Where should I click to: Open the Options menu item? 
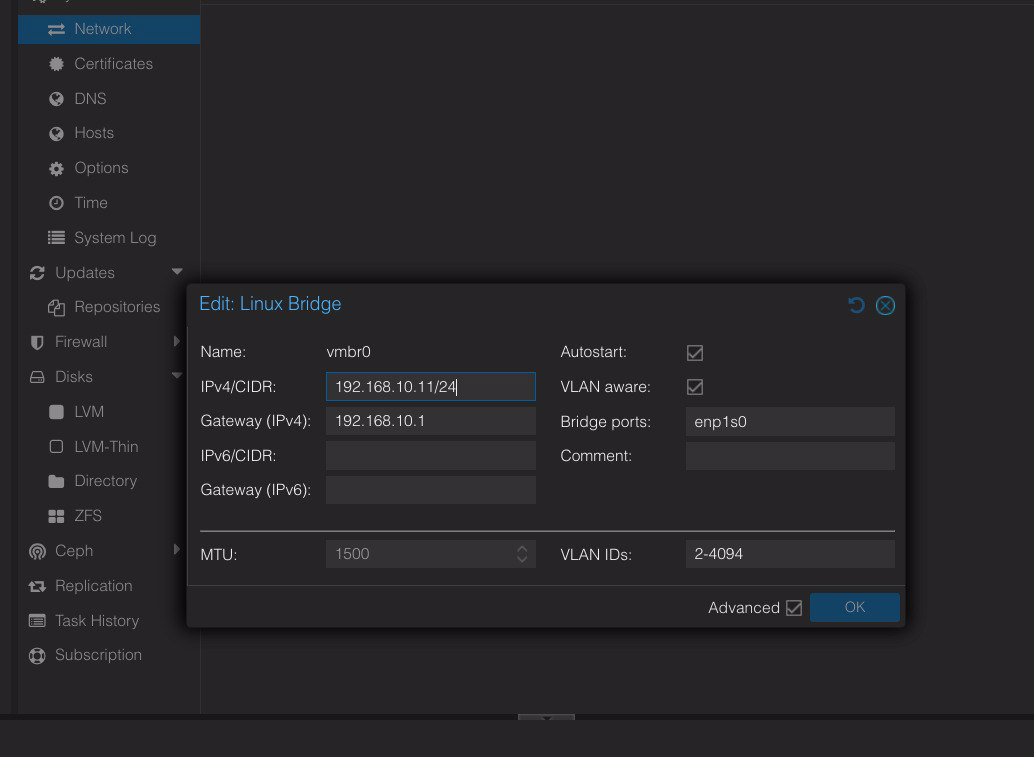point(109,168)
